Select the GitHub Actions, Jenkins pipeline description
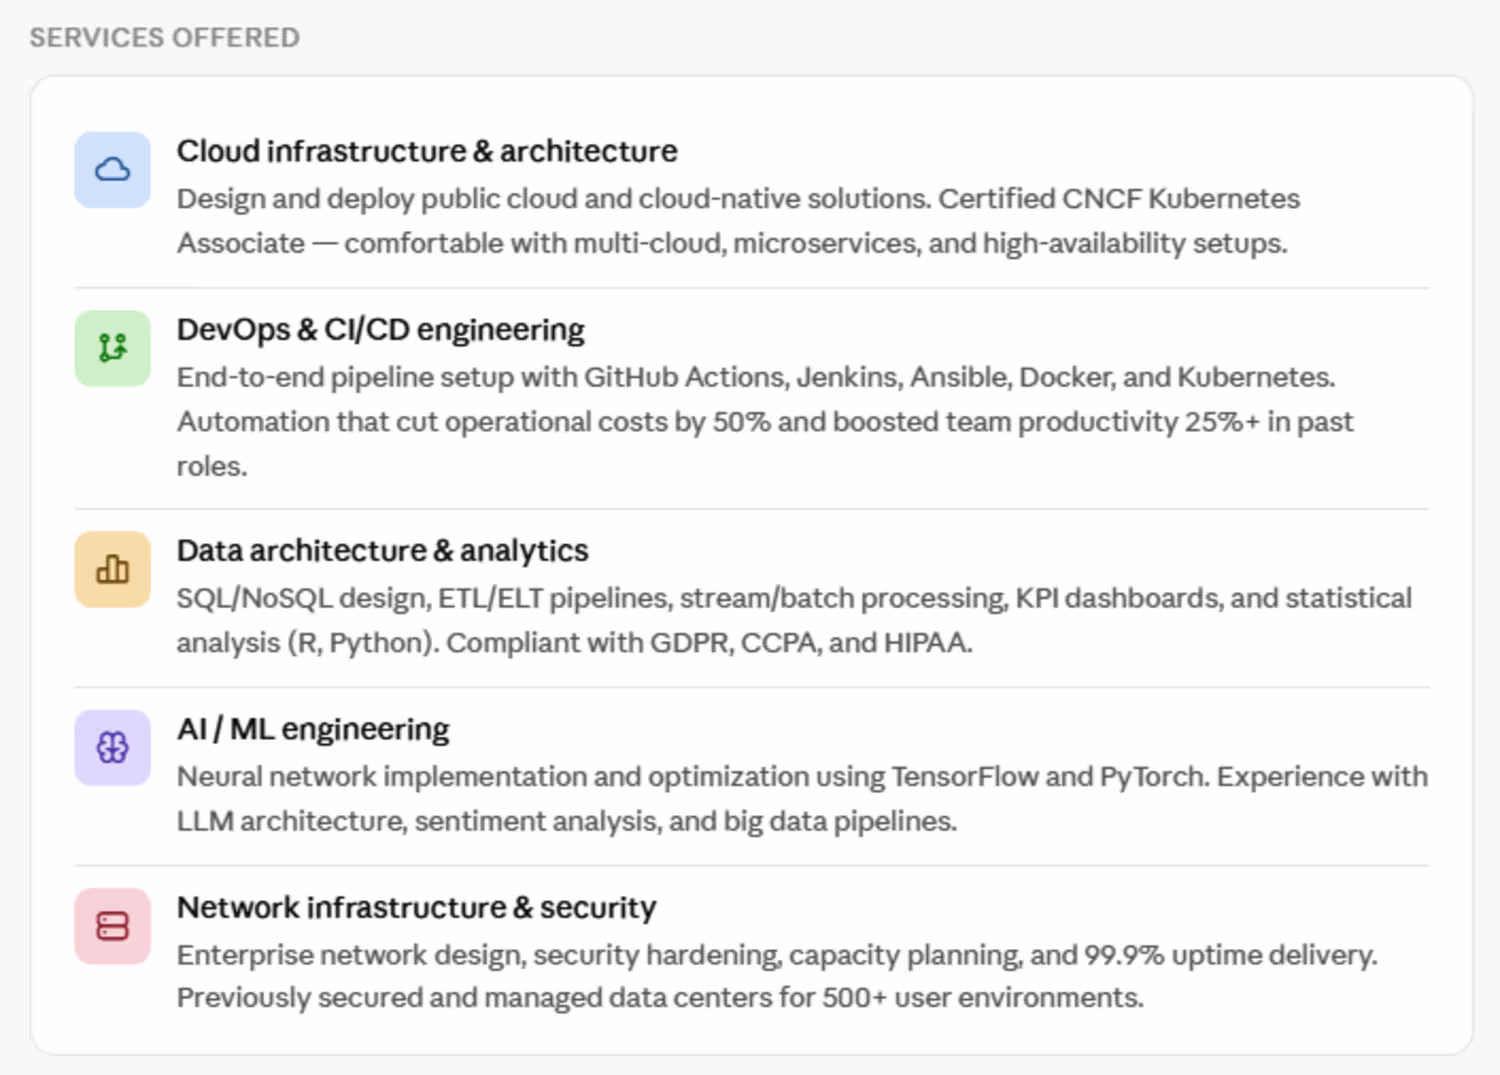 pyautogui.click(x=765, y=421)
